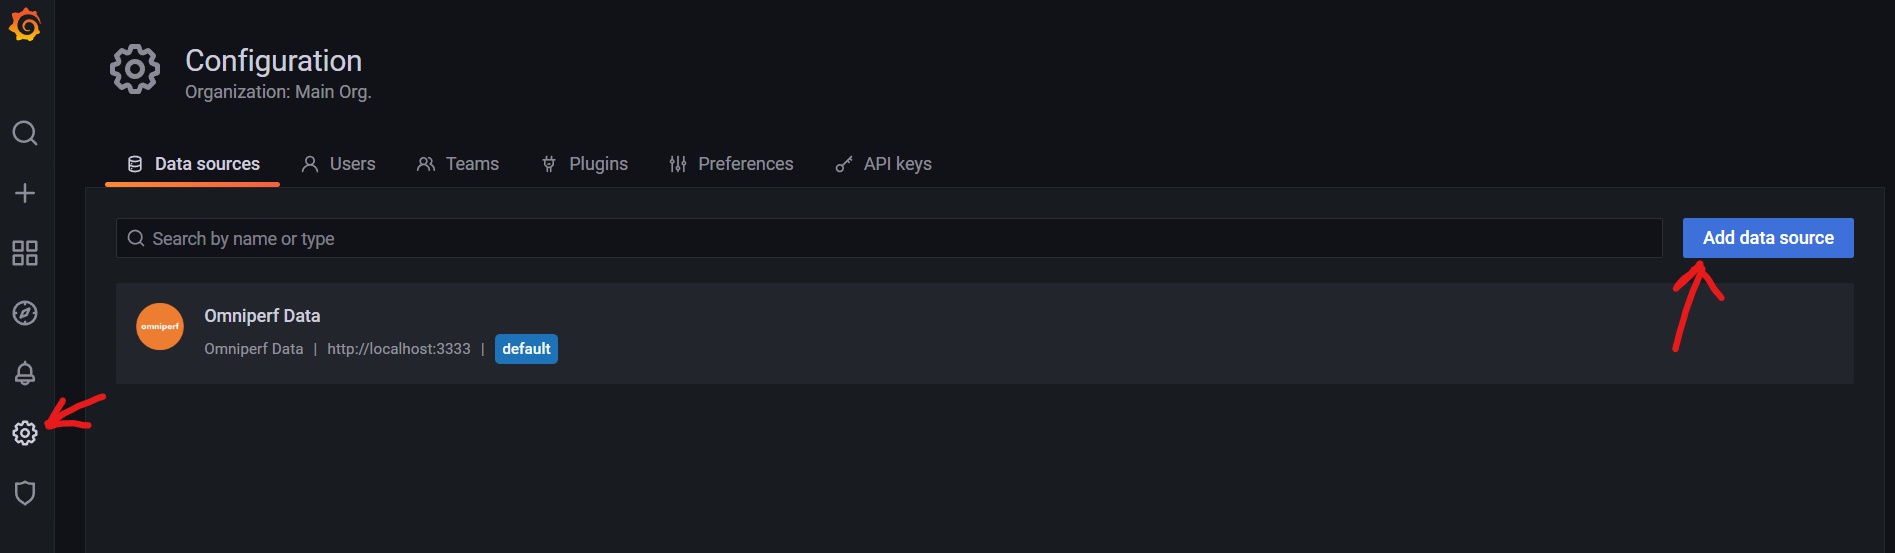Open the Omniperf Data source link
Screen dimensions: 1895x553
262,316
